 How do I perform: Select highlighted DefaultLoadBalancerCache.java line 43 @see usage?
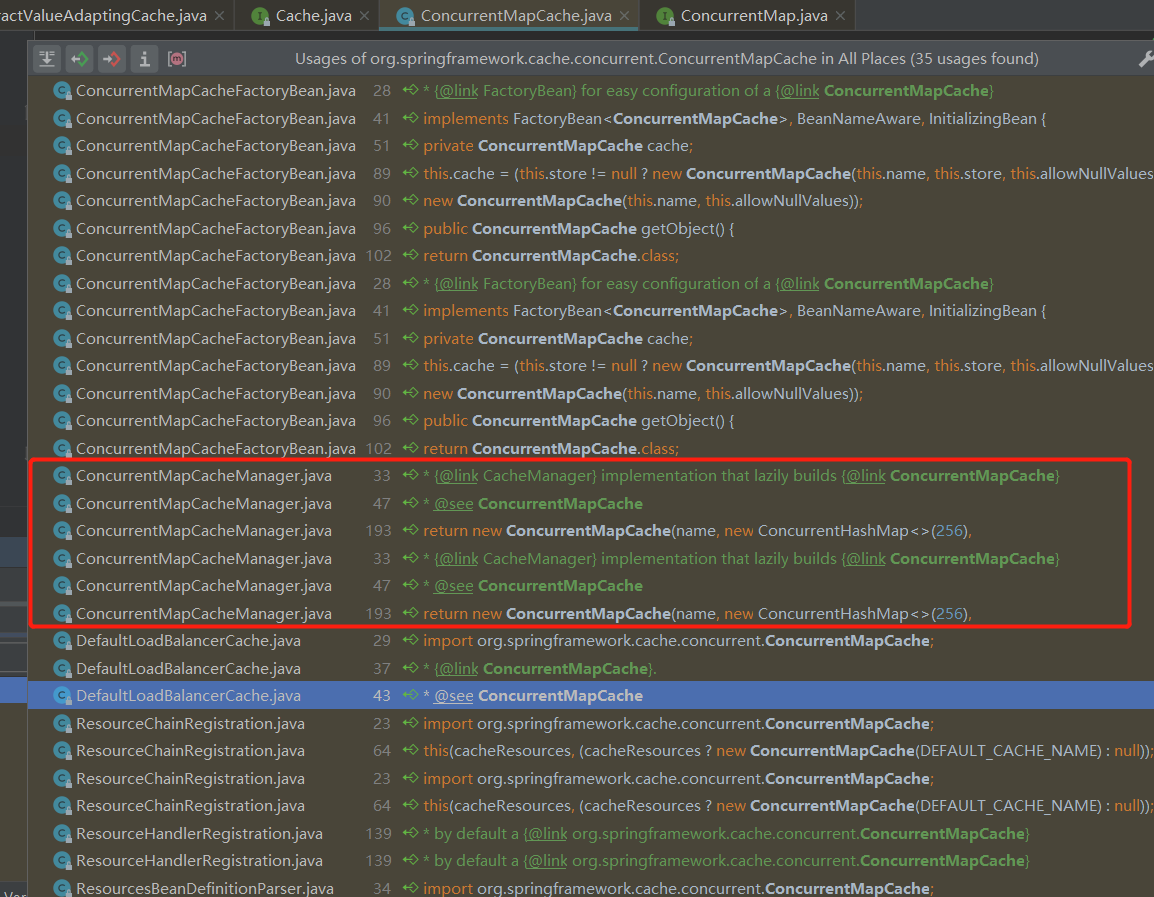coord(590,695)
